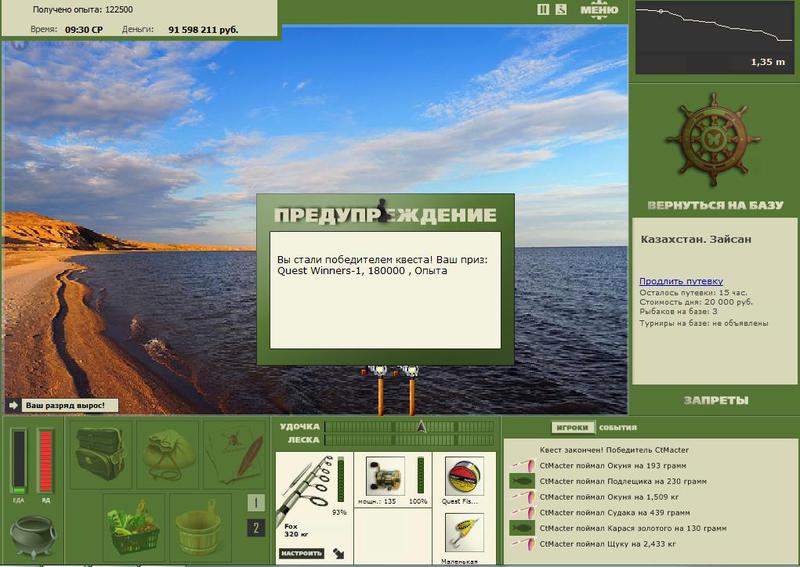
Task: Click lure icon beside Судака entry
Action: coord(522,512)
